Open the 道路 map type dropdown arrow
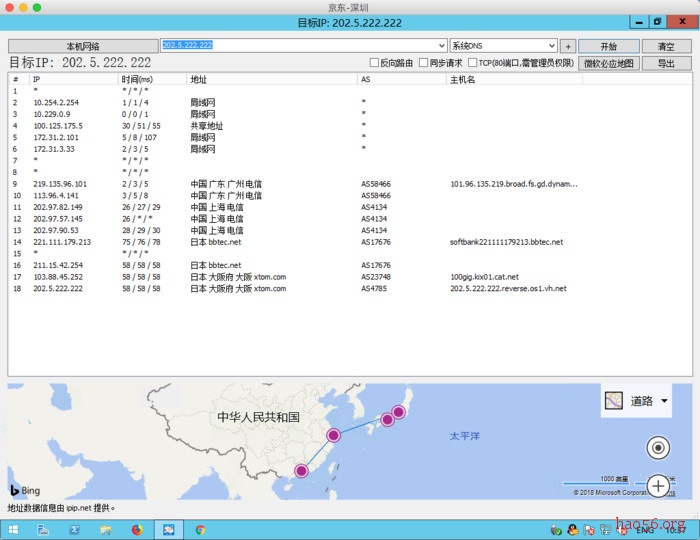Viewport: 700px width, 540px height. [664, 401]
